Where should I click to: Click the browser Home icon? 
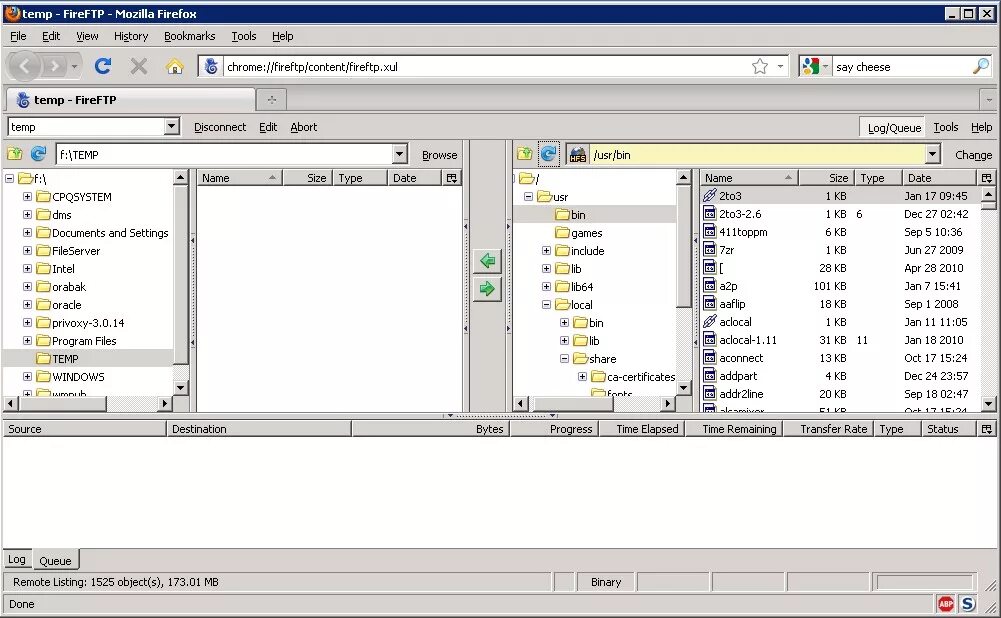pos(174,66)
